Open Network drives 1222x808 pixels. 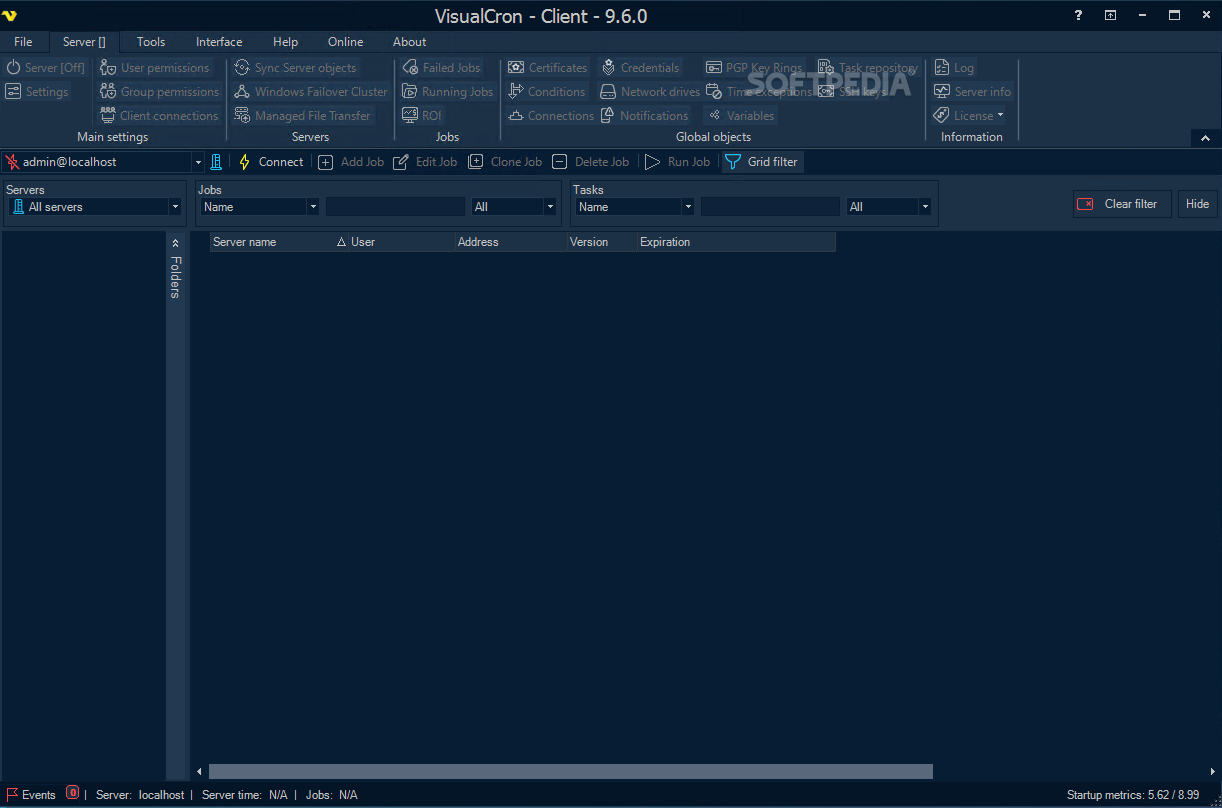point(650,92)
